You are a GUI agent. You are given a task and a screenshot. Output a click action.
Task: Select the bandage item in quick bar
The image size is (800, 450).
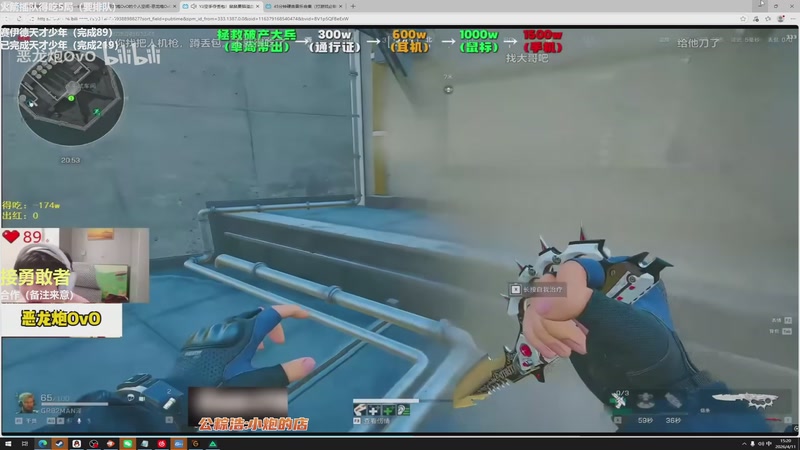pyautogui.click(x=360, y=410)
